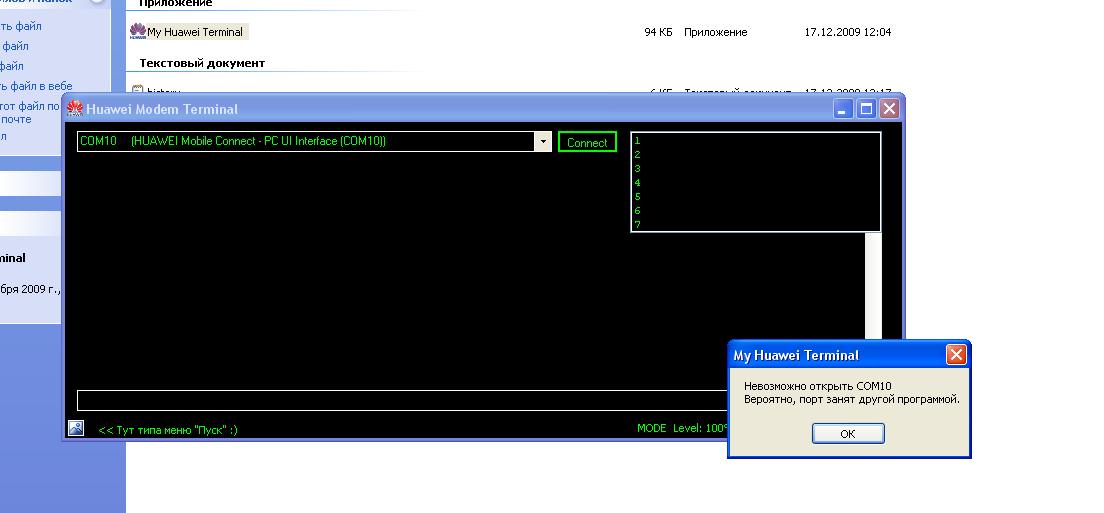Close the My Huawei Terminal error dialog
The width and height of the screenshot is (1104, 513).
956,355
